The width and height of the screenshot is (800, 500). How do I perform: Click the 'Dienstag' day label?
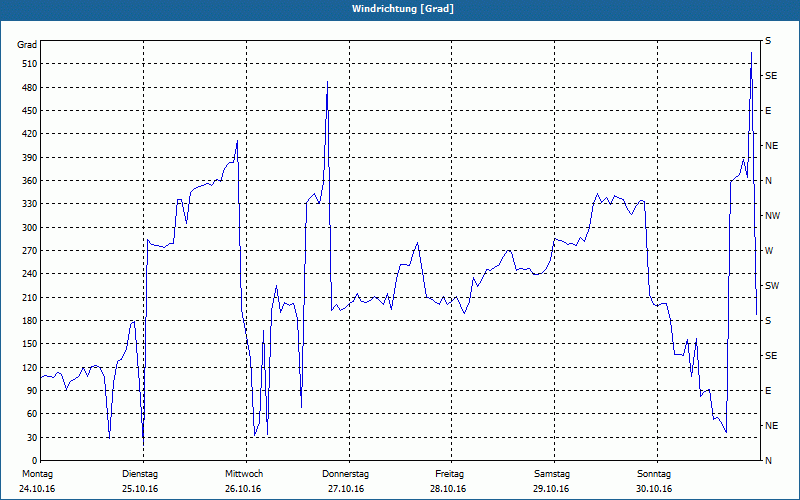coord(140,474)
